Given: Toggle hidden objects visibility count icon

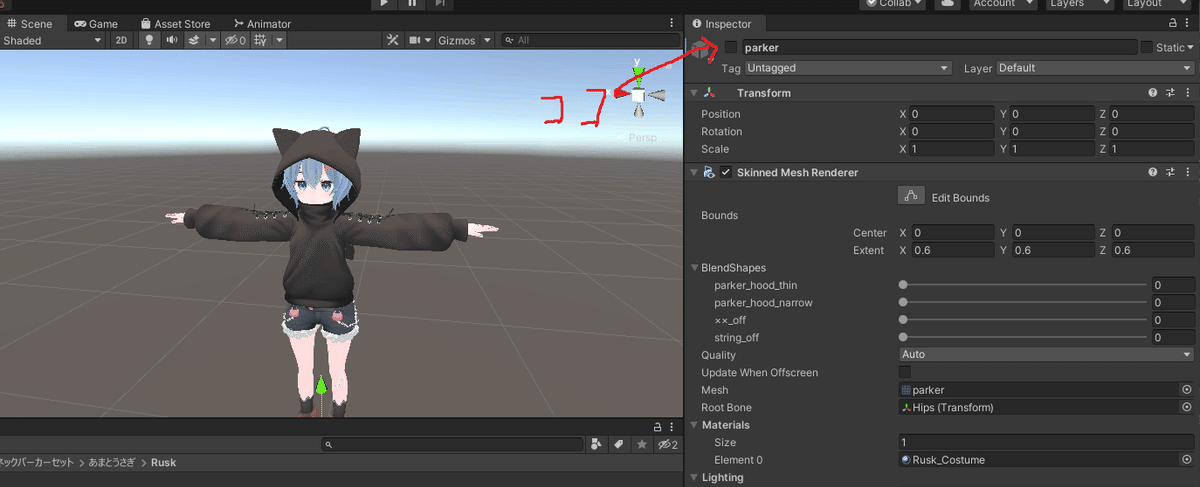Looking at the screenshot, I should pyautogui.click(x=235, y=40).
